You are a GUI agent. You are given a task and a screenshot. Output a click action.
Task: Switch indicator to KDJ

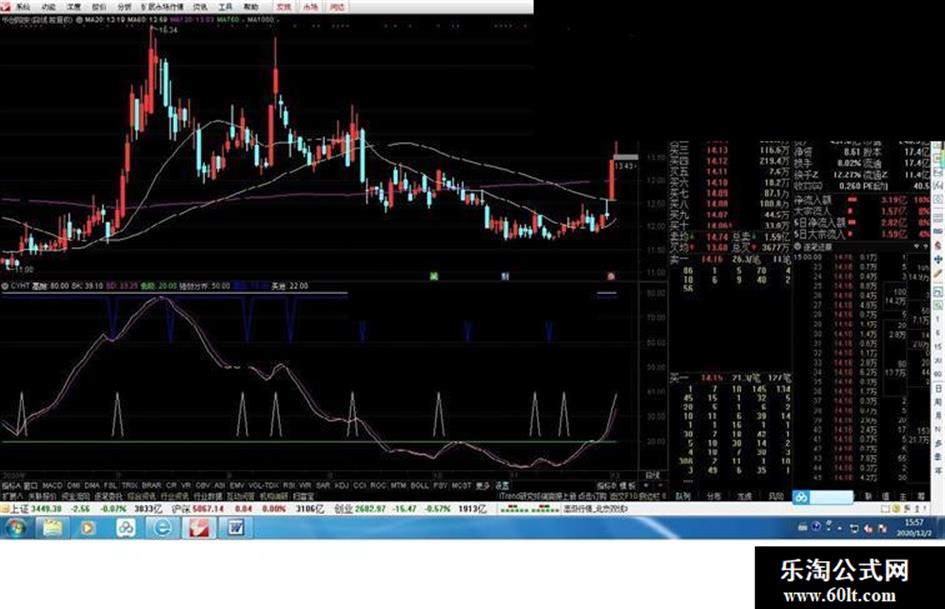[x=342, y=485]
